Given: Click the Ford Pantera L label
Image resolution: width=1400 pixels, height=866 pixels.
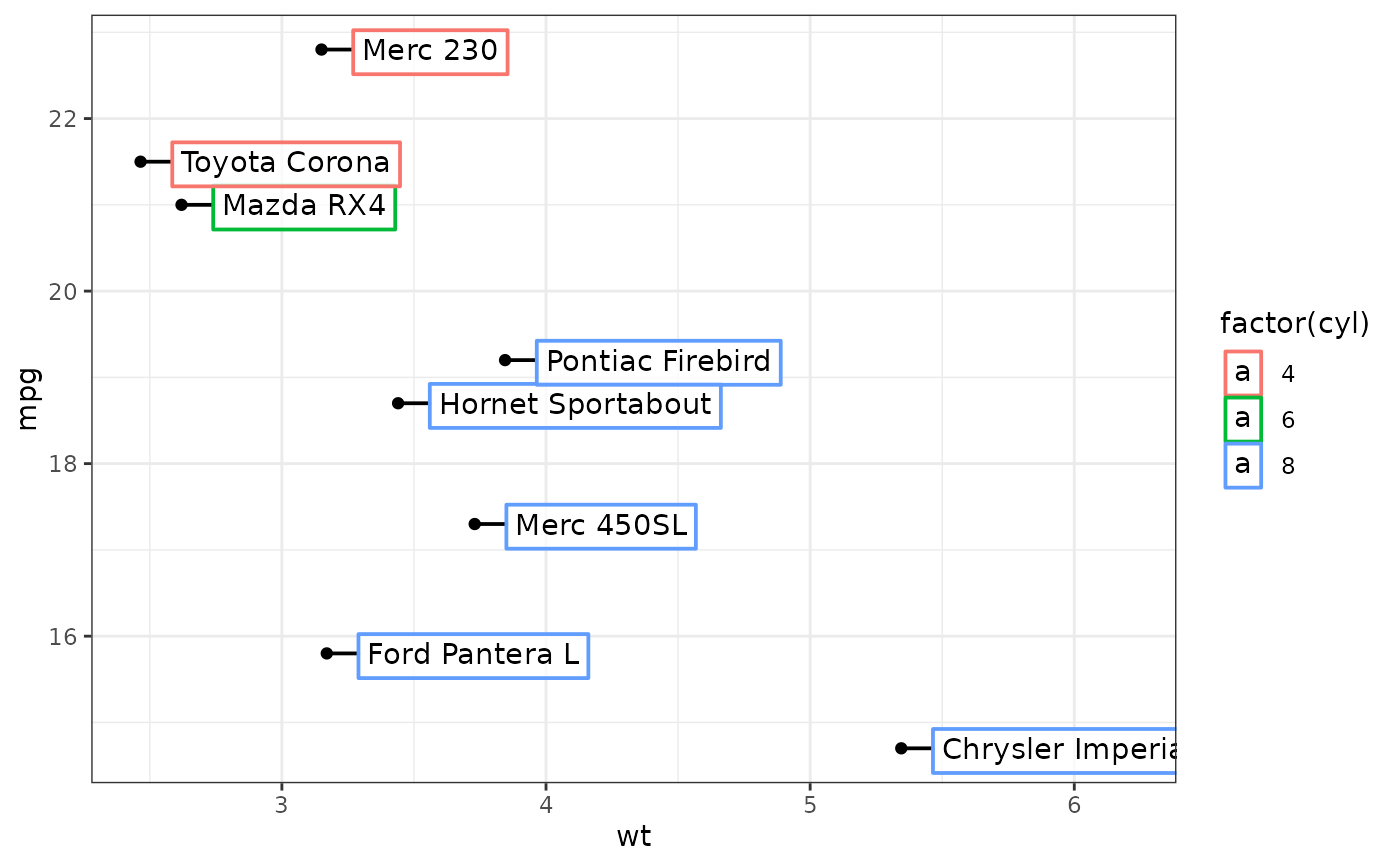Looking at the screenshot, I should 473,655.
